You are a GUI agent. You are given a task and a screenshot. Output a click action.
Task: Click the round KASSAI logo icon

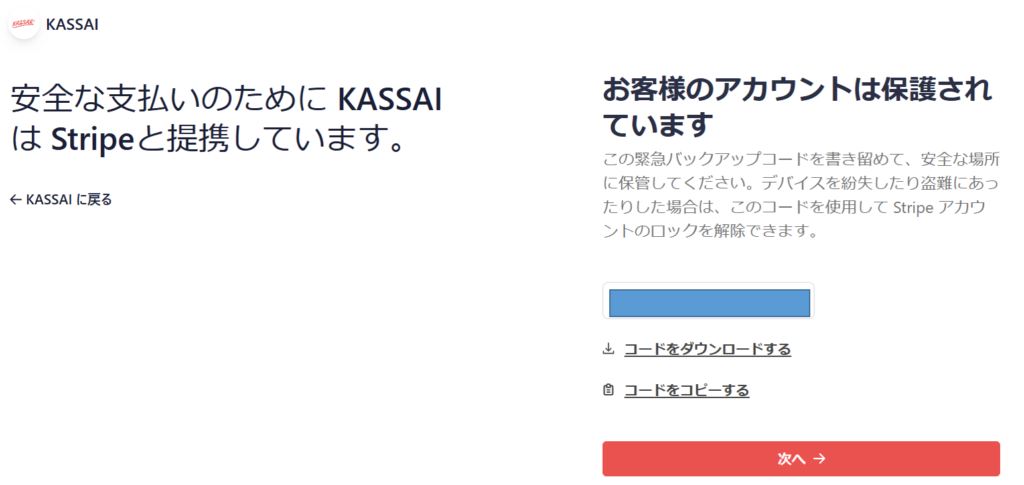[24, 24]
